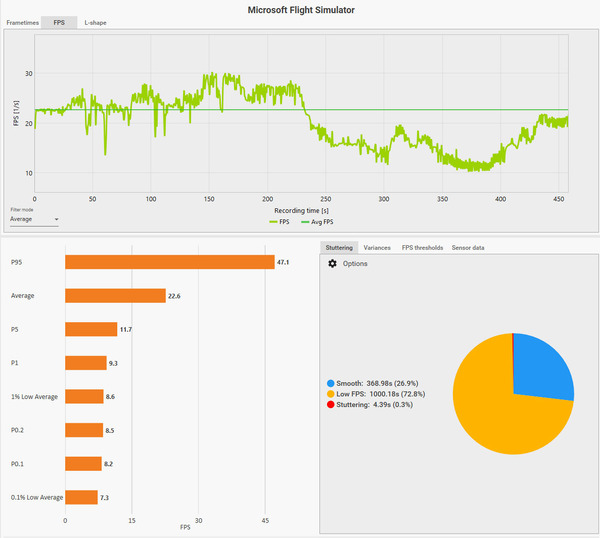This screenshot has width=600, height=538.
Task: Show the Sensor data tab
Action: coord(468,248)
